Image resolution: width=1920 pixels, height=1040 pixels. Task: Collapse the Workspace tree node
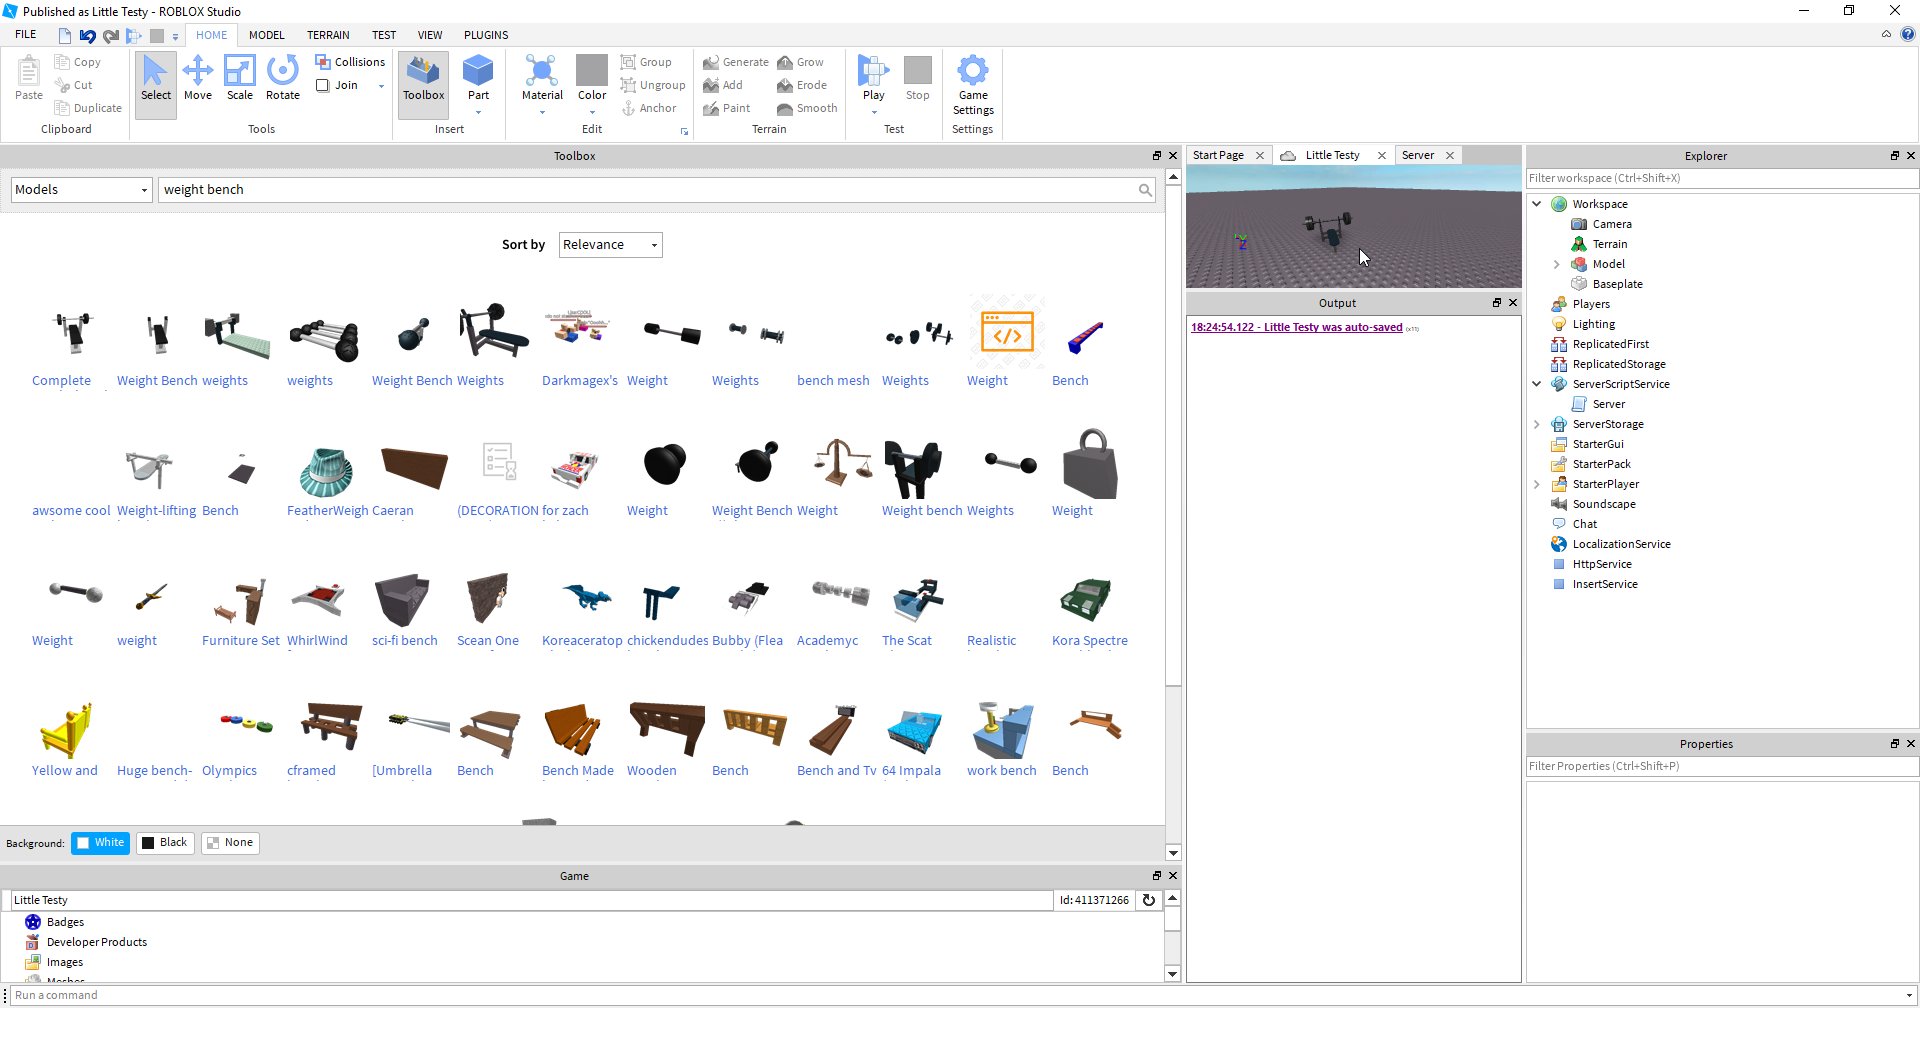(1537, 204)
